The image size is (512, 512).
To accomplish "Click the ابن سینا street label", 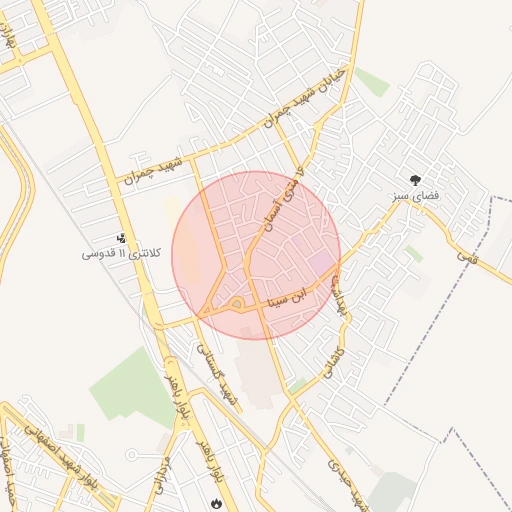I will pos(289,296).
